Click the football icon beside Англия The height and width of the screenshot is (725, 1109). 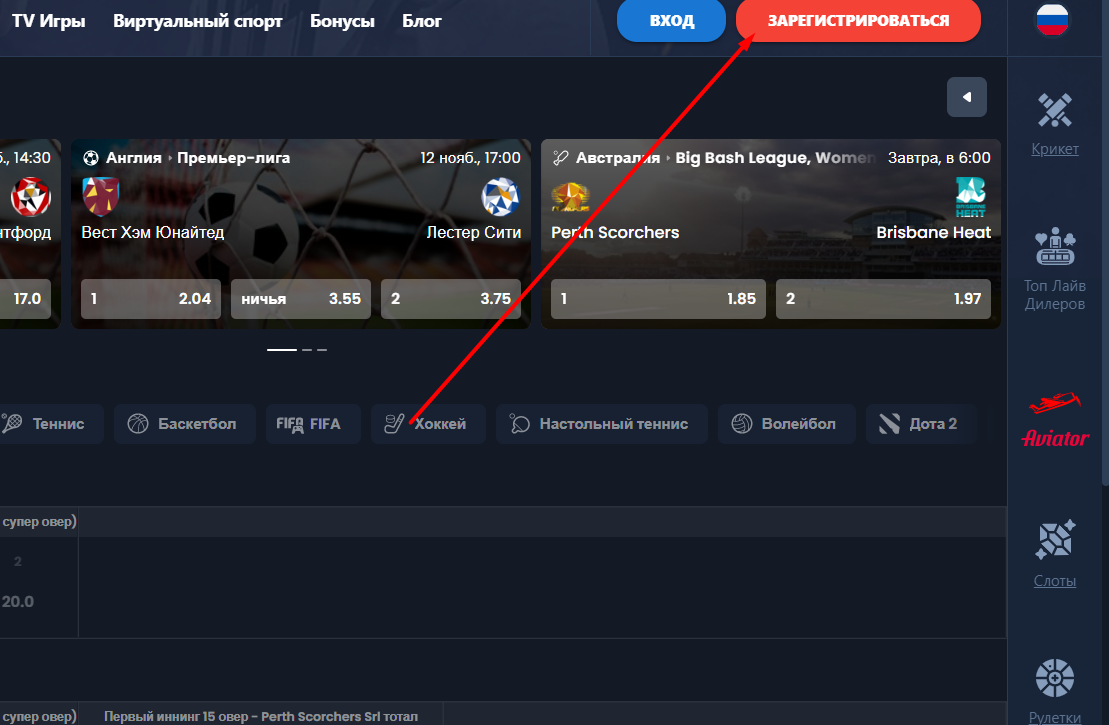coord(91,158)
